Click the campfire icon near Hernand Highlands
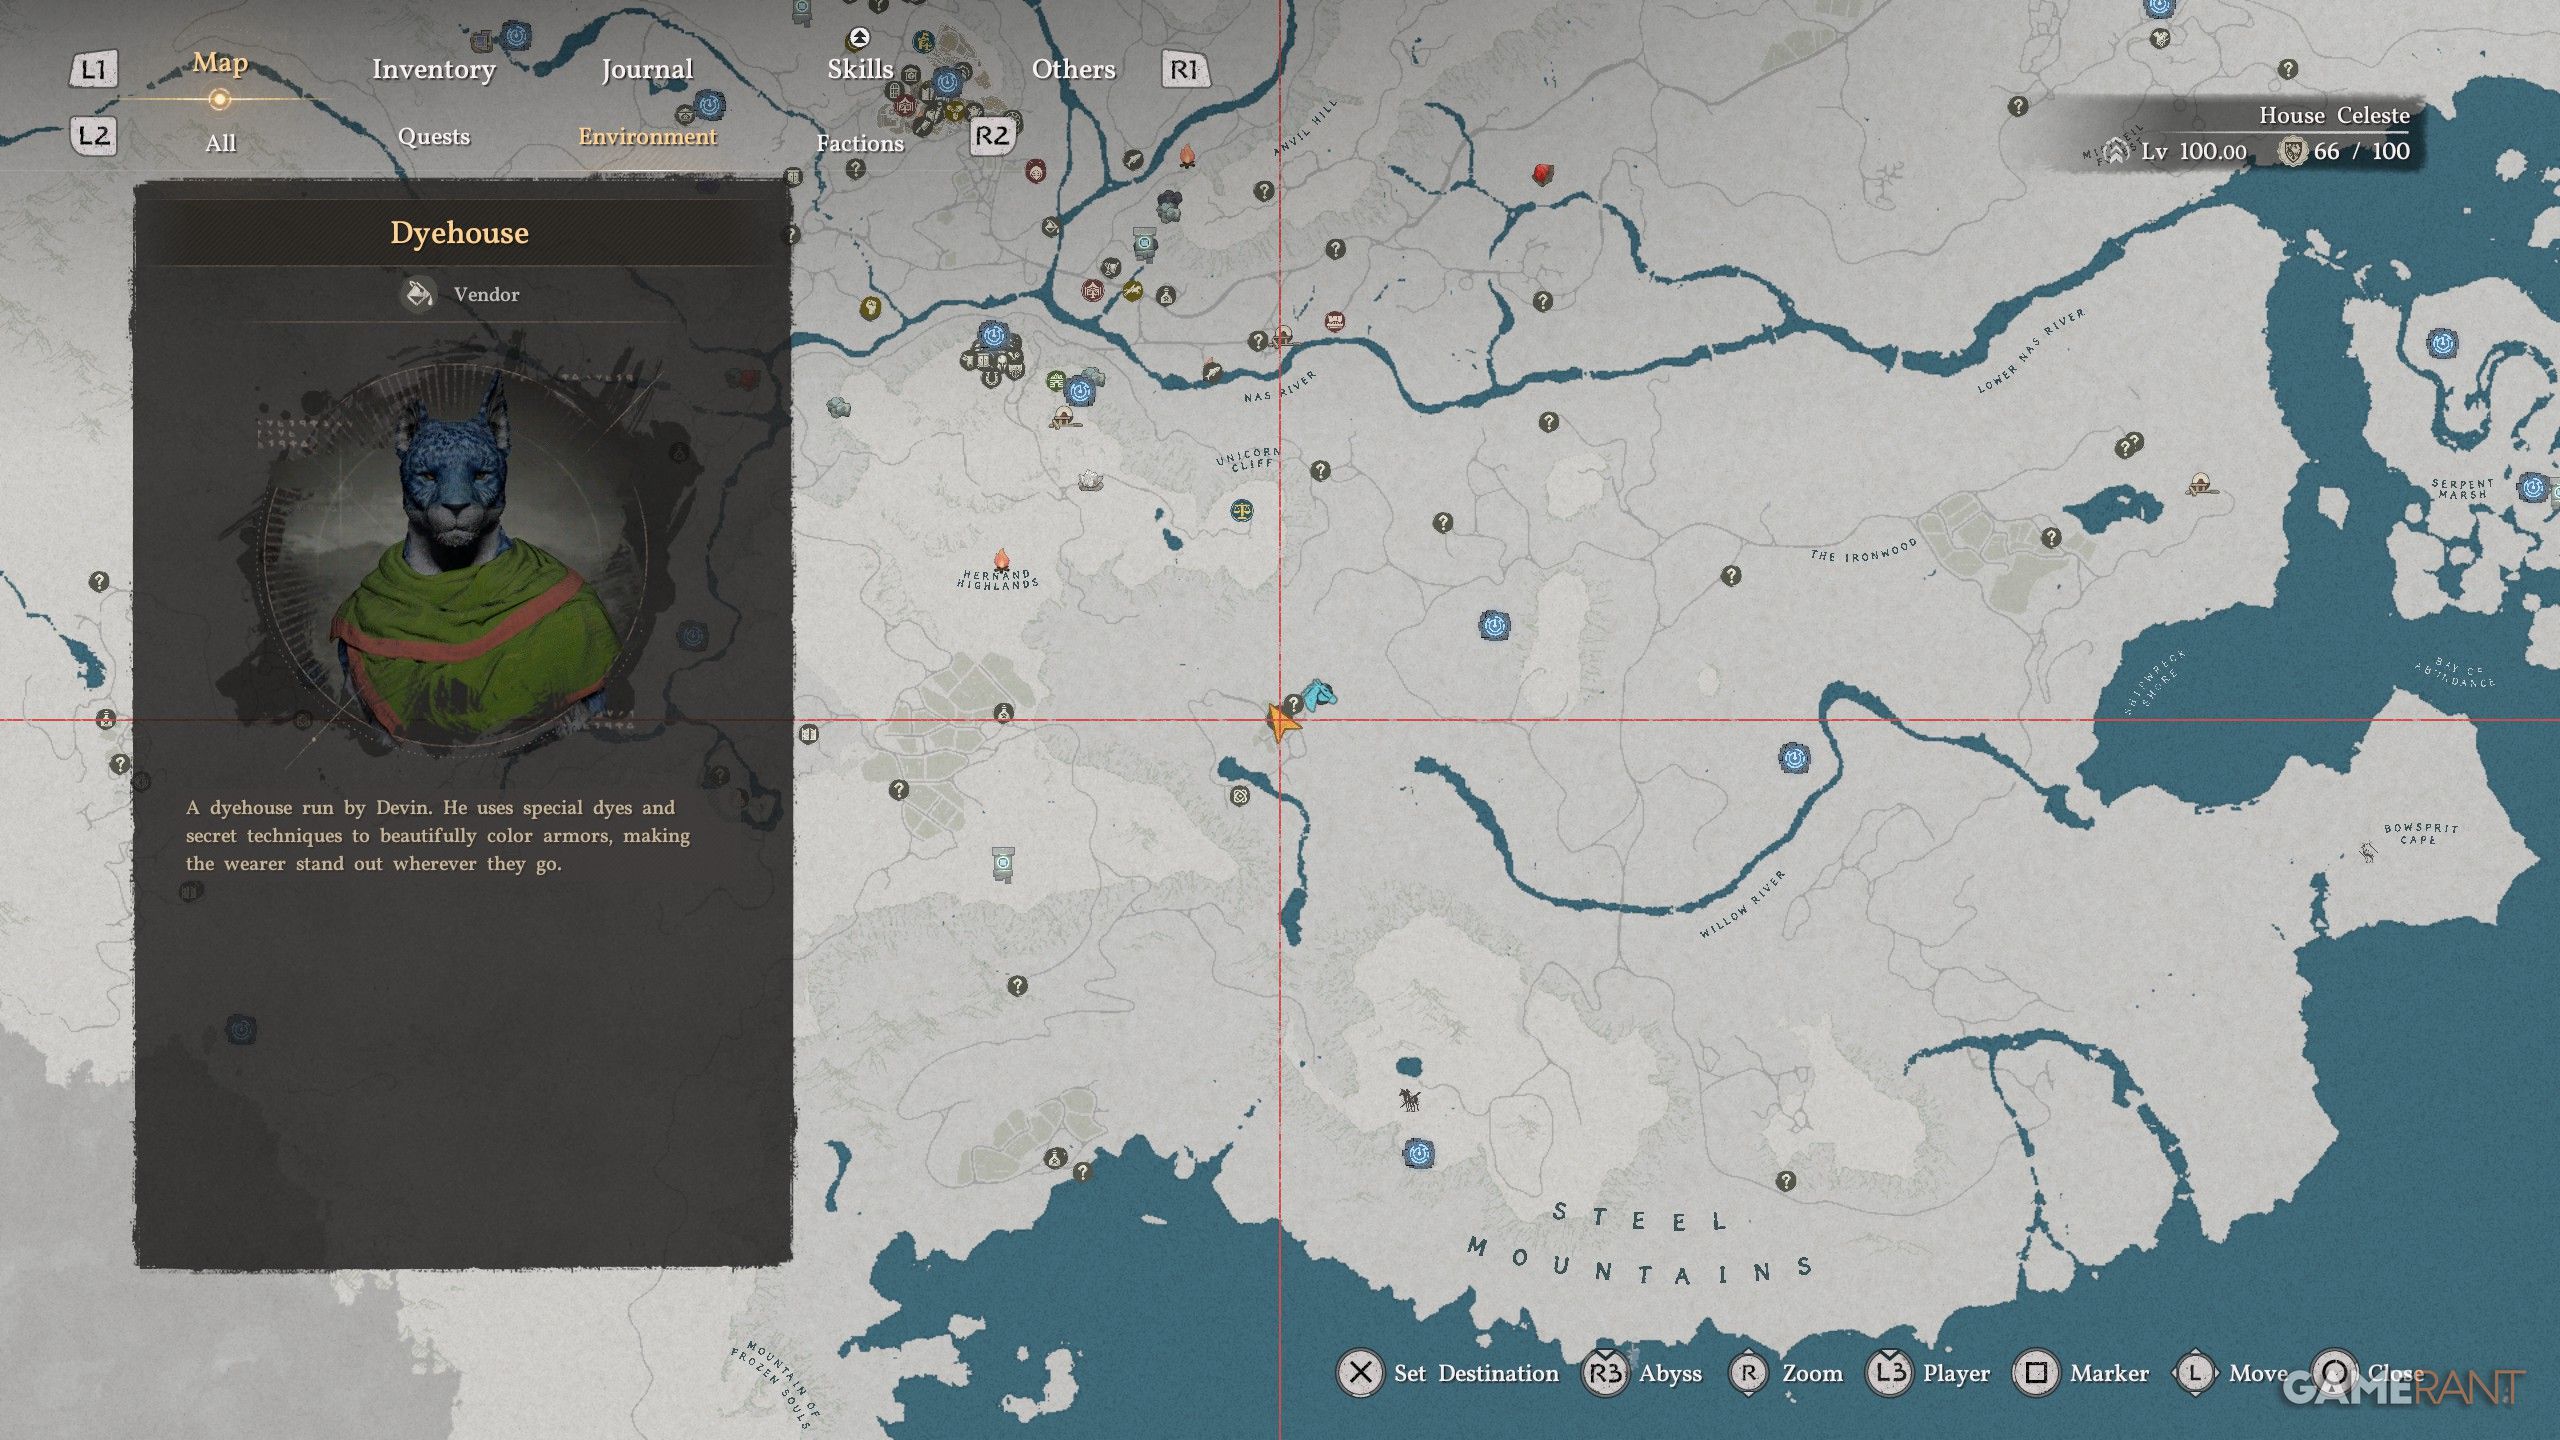Viewport: 2560px width, 1440px height. (x=1000, y=559)
